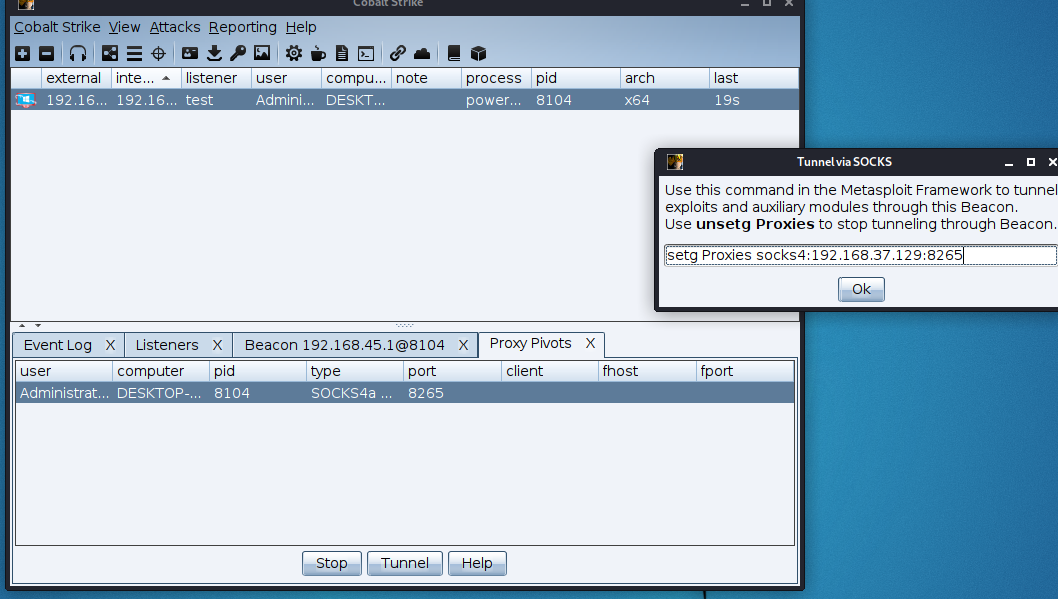
Task: Sort proxy pivots by type column
Action: (x=355, y=372)
